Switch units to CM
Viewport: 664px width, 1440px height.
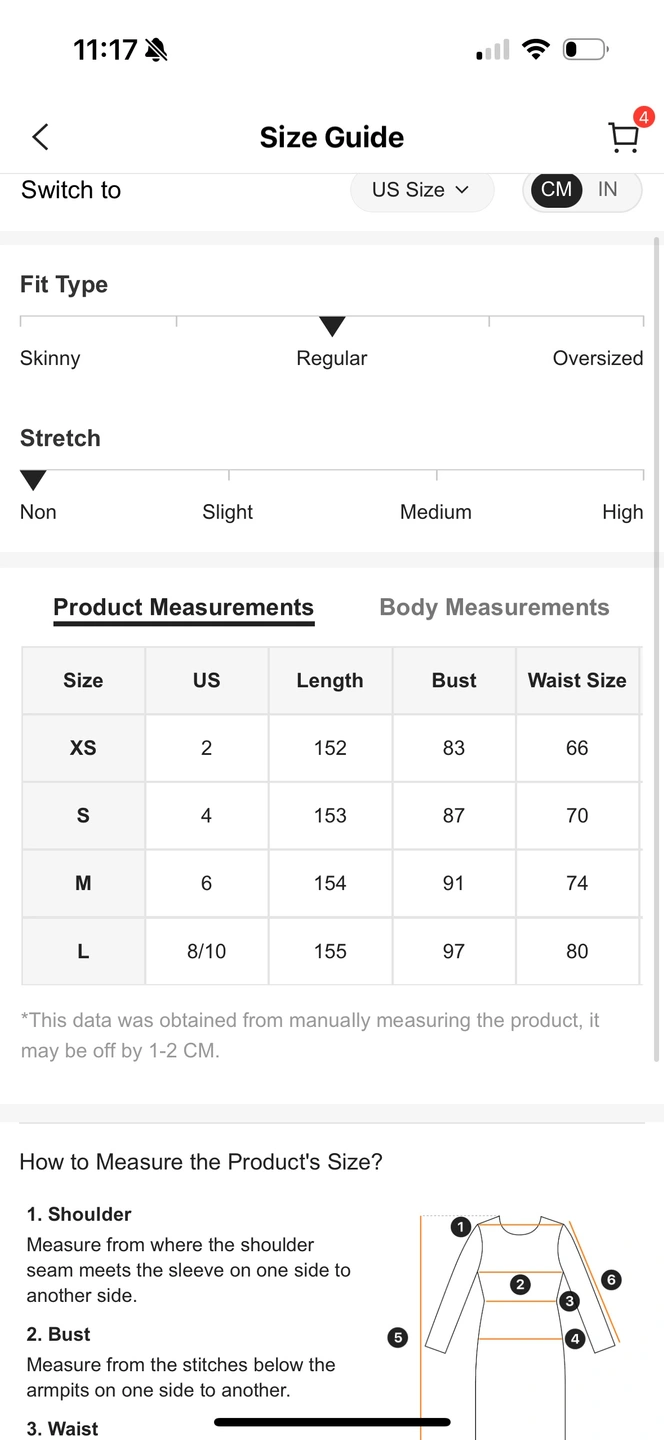tap(556, 190)
